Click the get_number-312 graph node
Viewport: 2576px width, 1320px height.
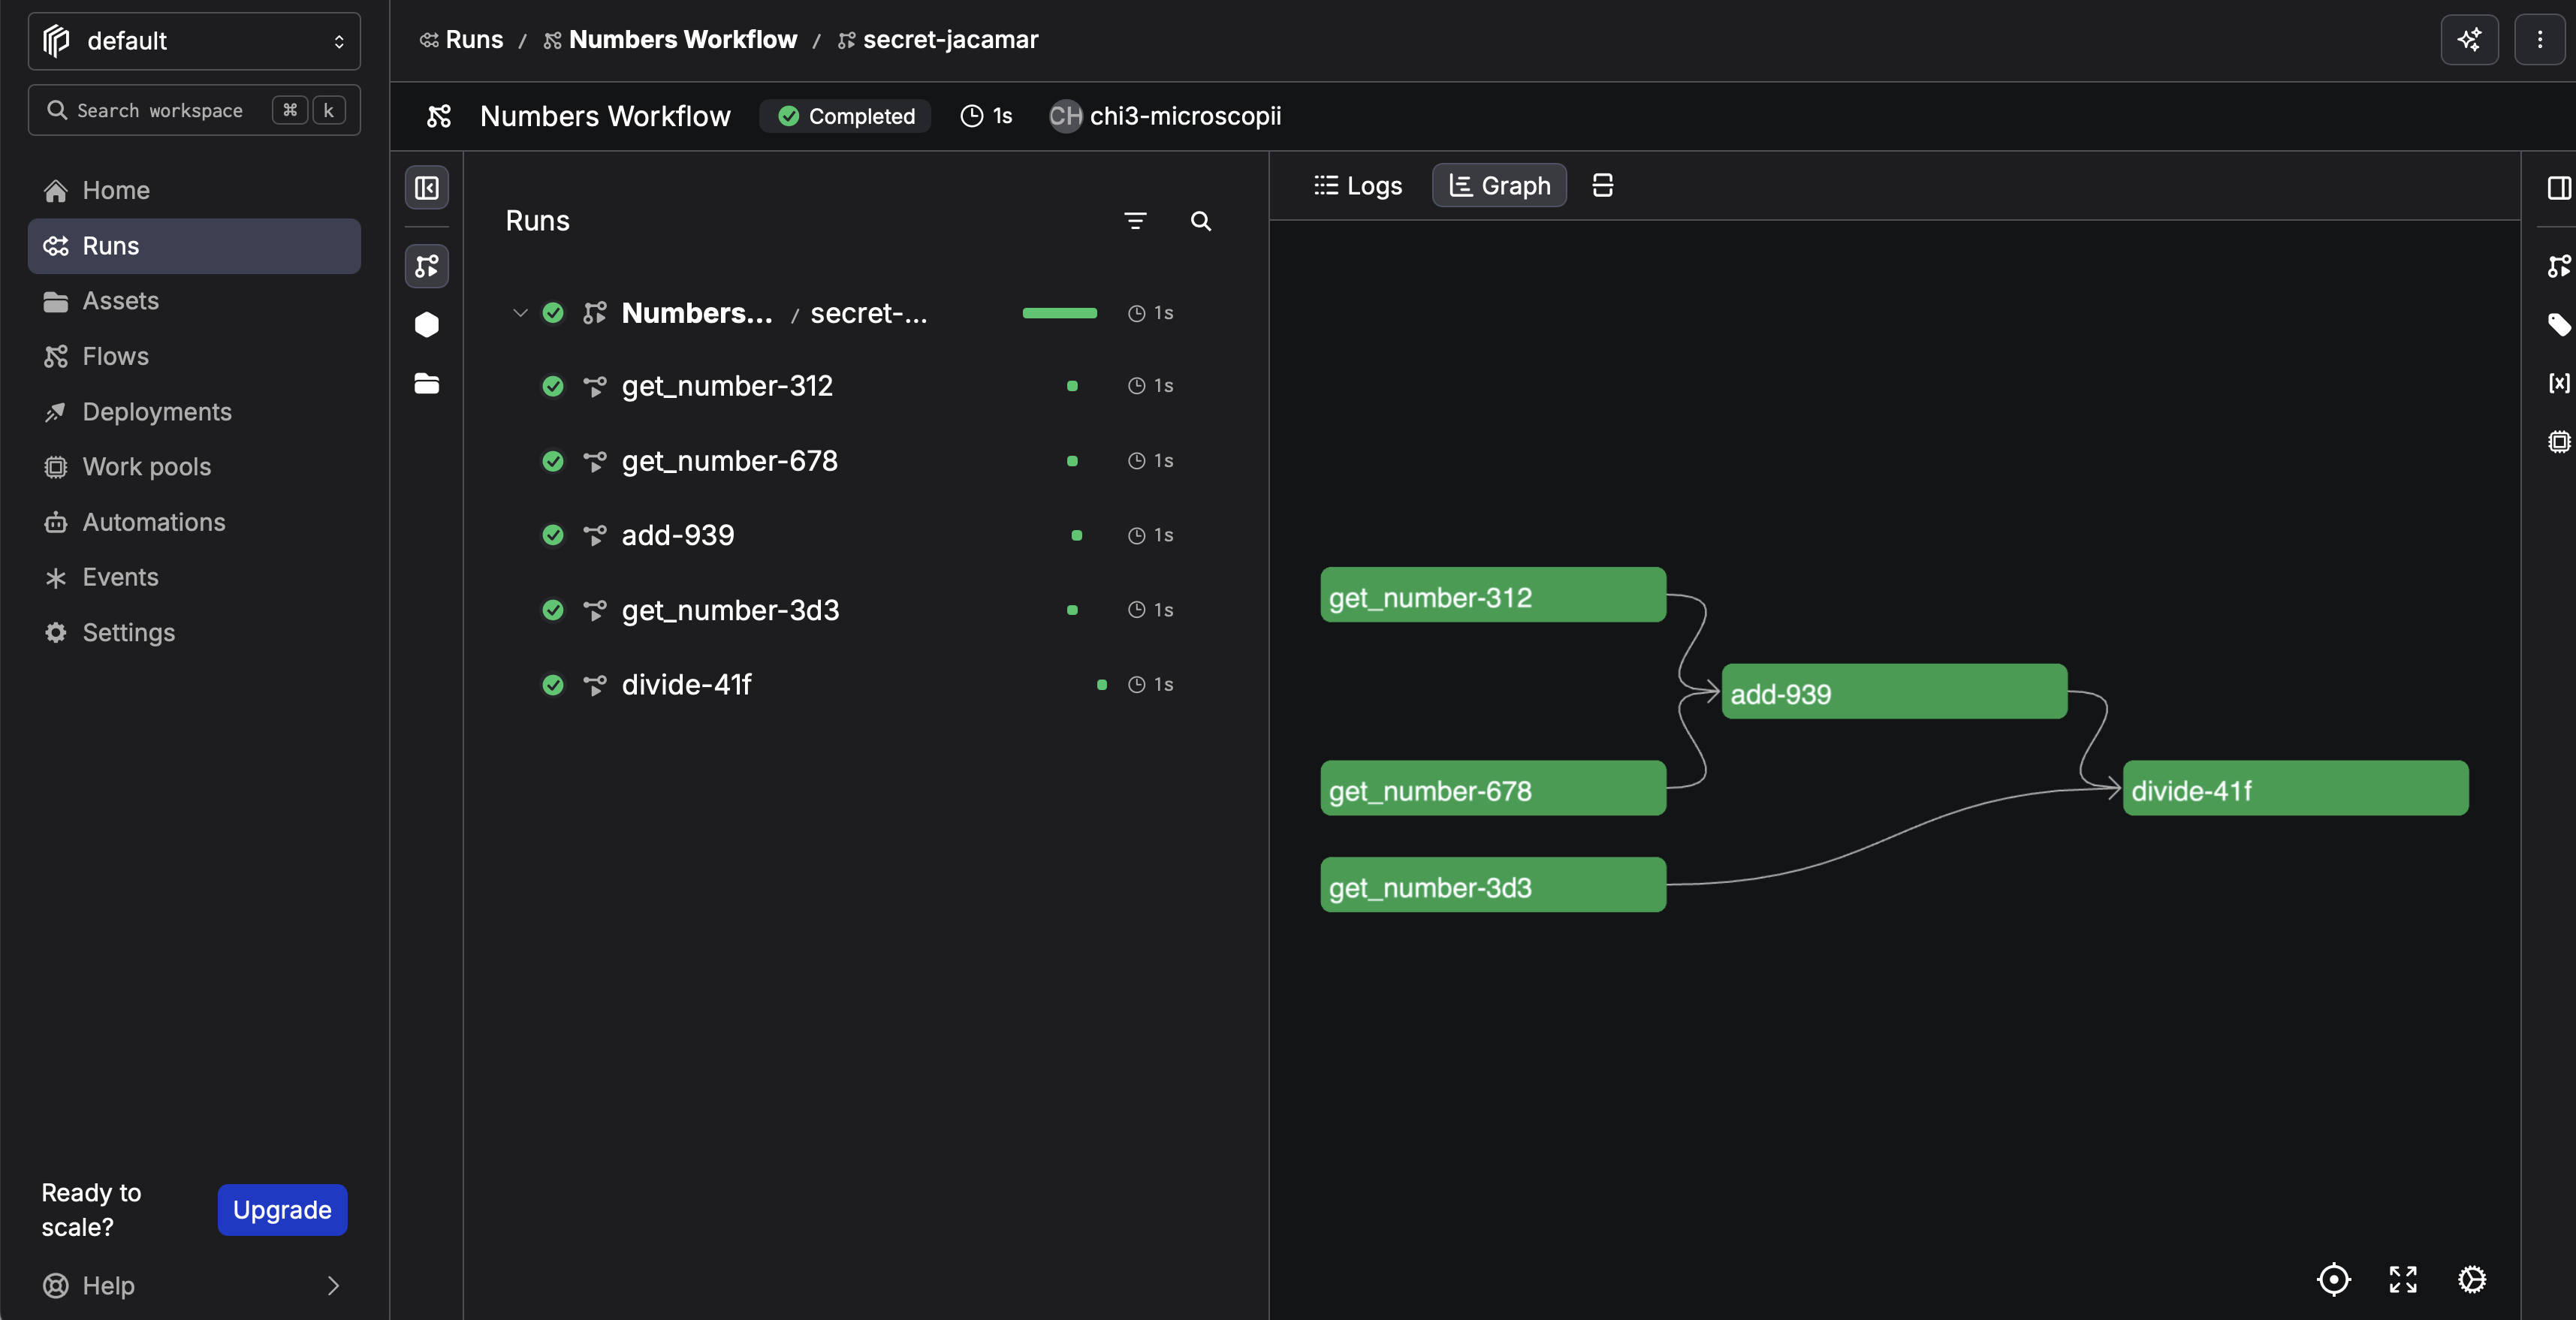point(1493,595)
